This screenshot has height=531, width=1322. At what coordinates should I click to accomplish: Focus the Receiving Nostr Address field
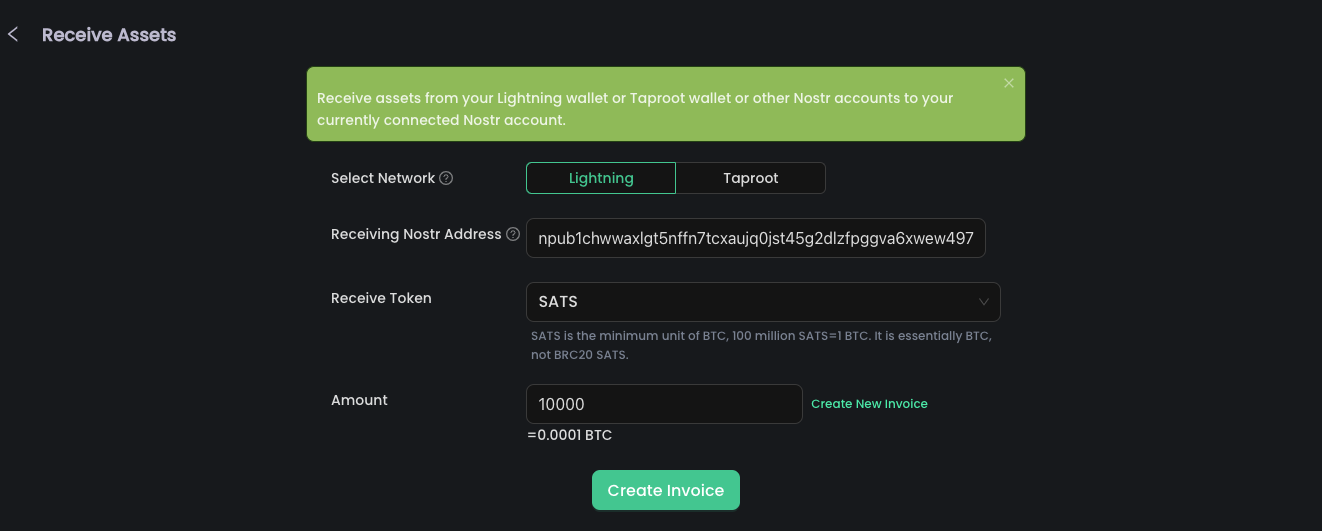[755, 238]
